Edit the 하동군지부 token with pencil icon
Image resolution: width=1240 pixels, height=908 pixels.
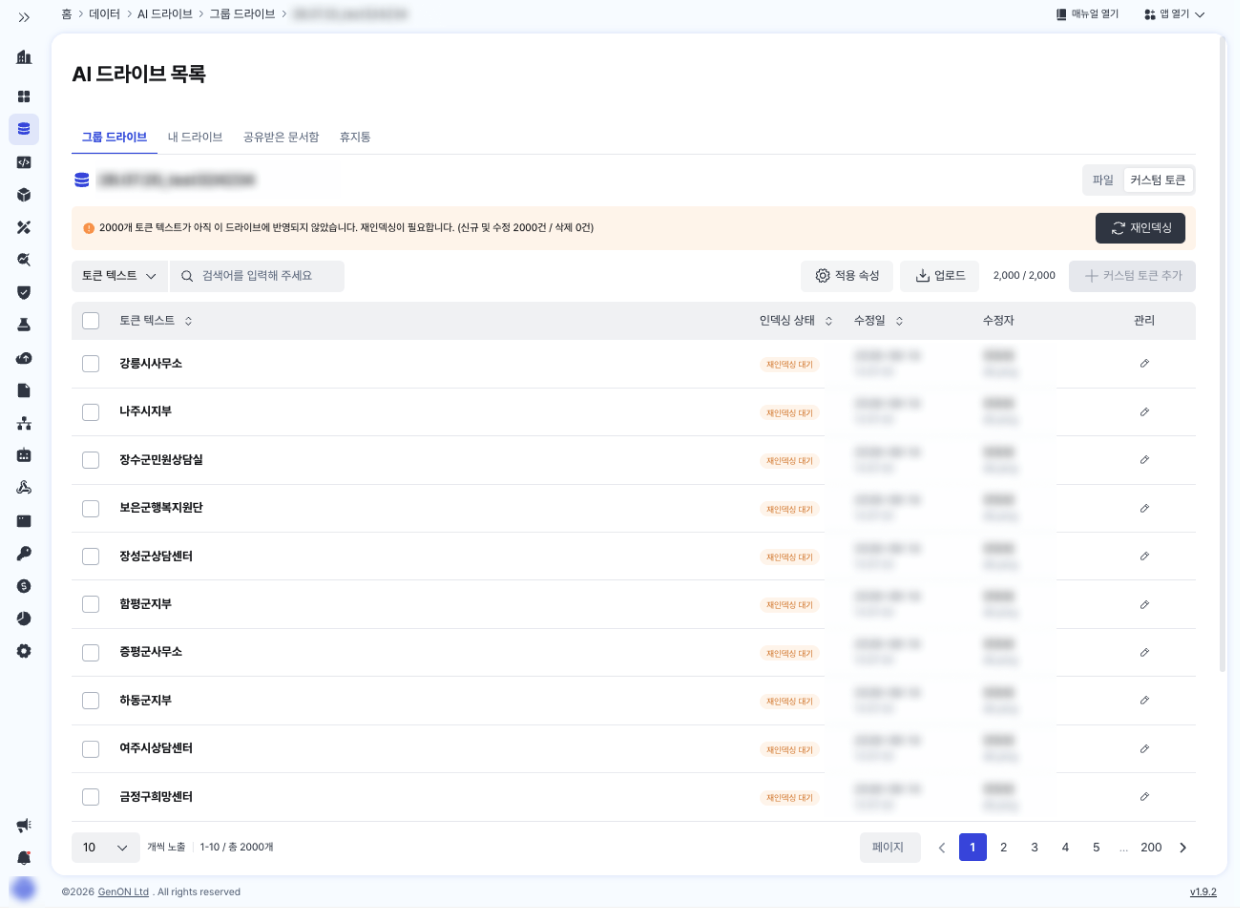[1144, 700]
